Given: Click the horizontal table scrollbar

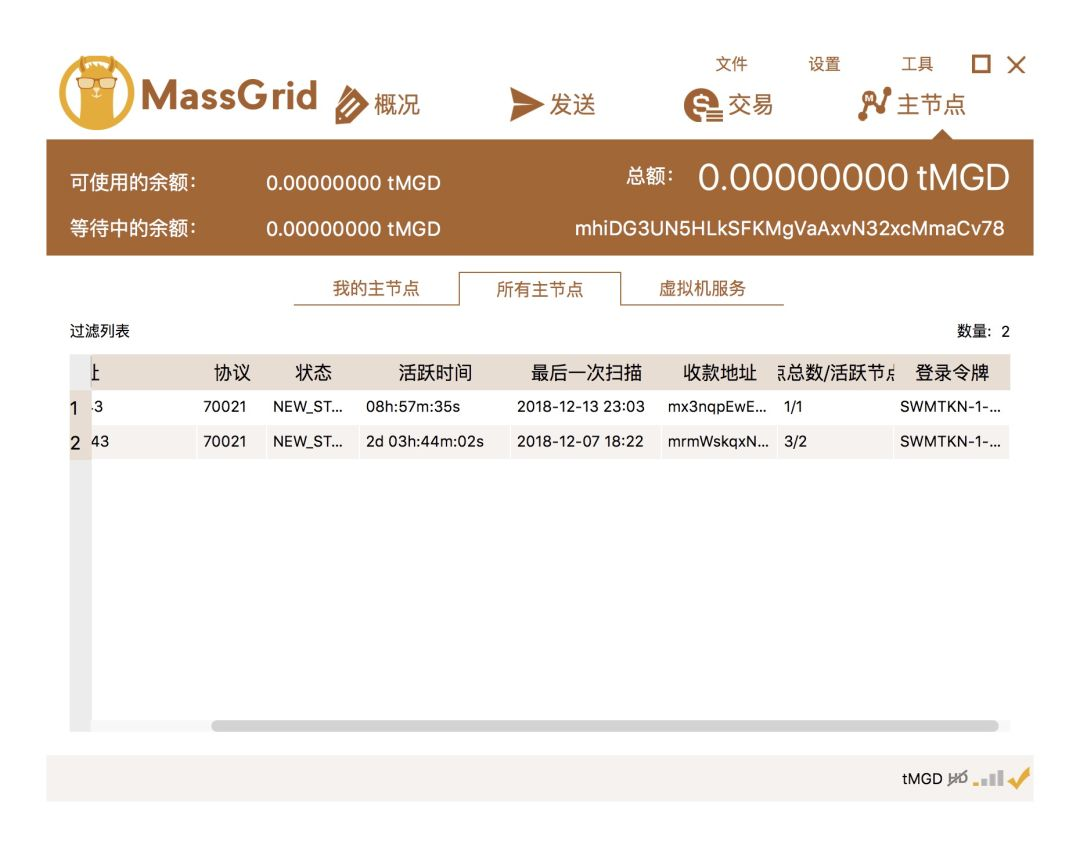Looking at the screenshot, I should click(x=604, y=726).
